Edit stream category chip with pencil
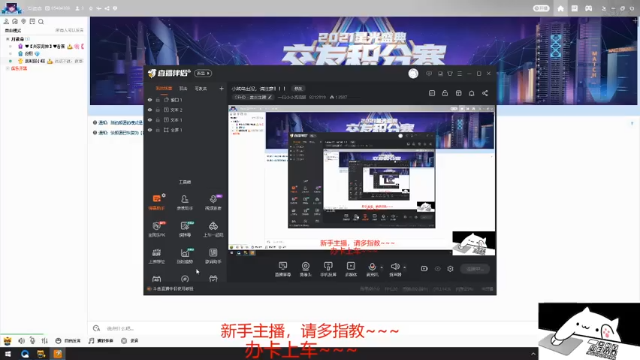Viewport: 640px width, 360px height. 253,97
